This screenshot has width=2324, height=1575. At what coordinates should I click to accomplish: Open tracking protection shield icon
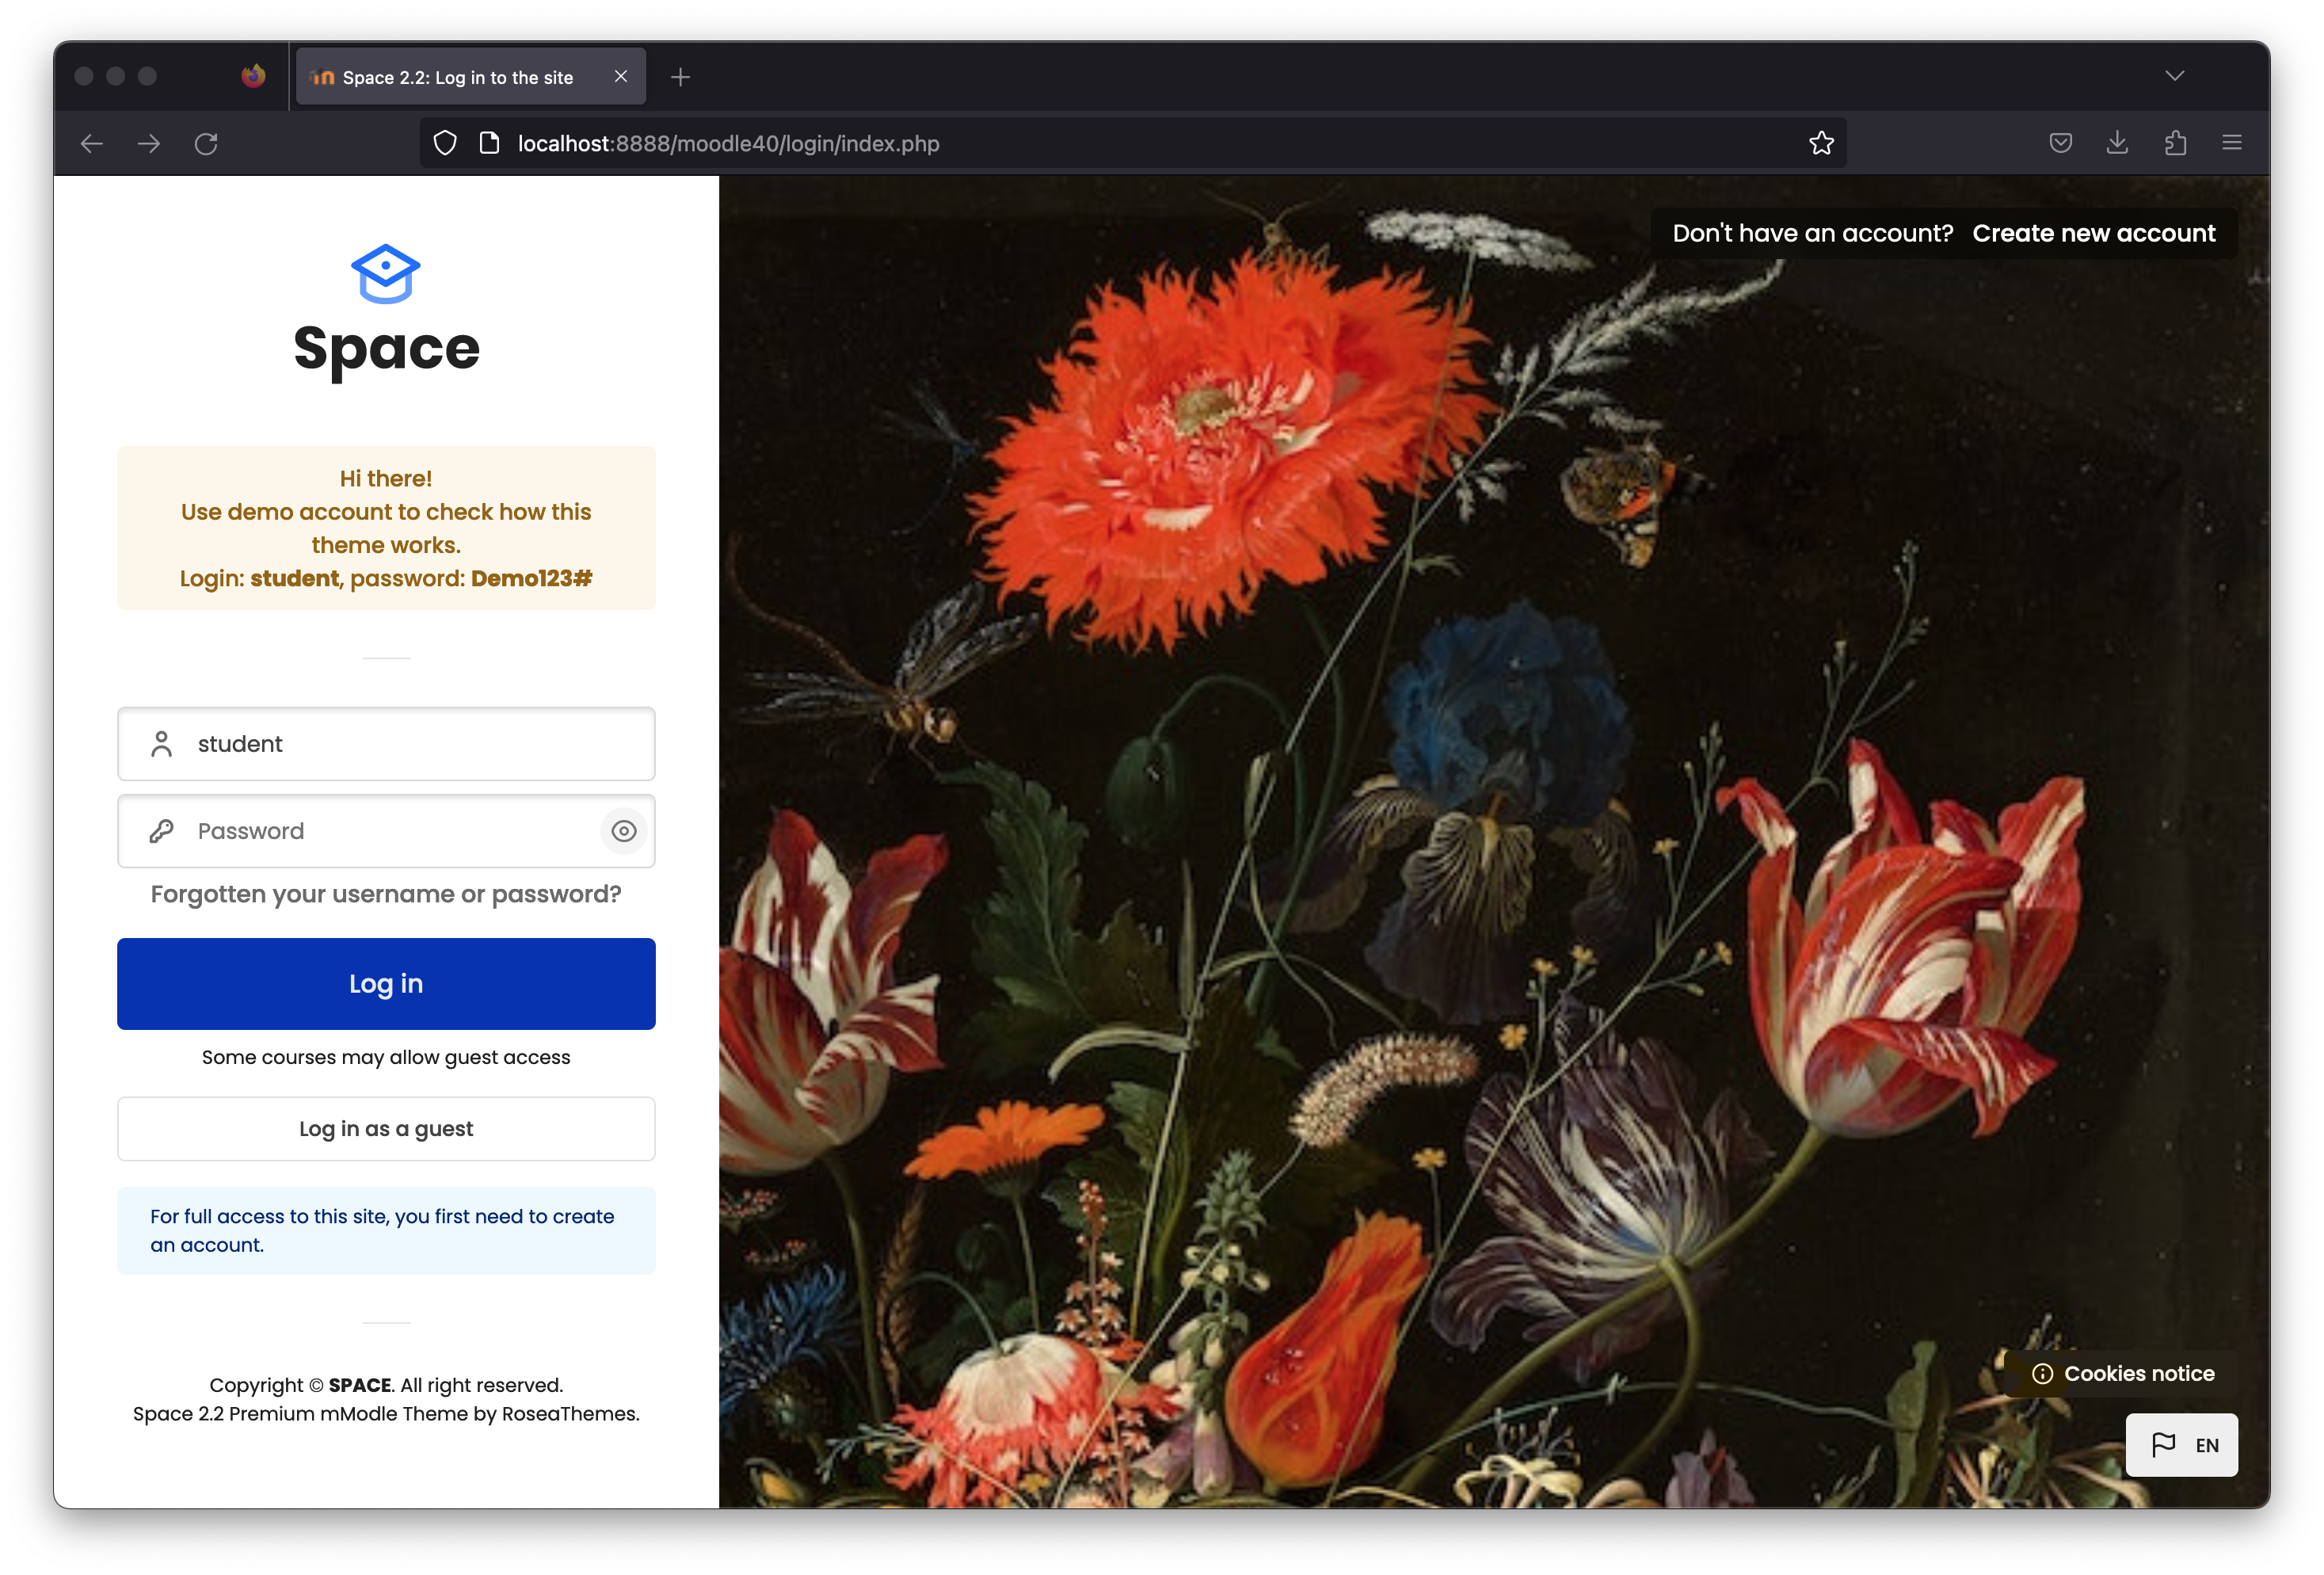pyautogui.click(x=445, y=143)
